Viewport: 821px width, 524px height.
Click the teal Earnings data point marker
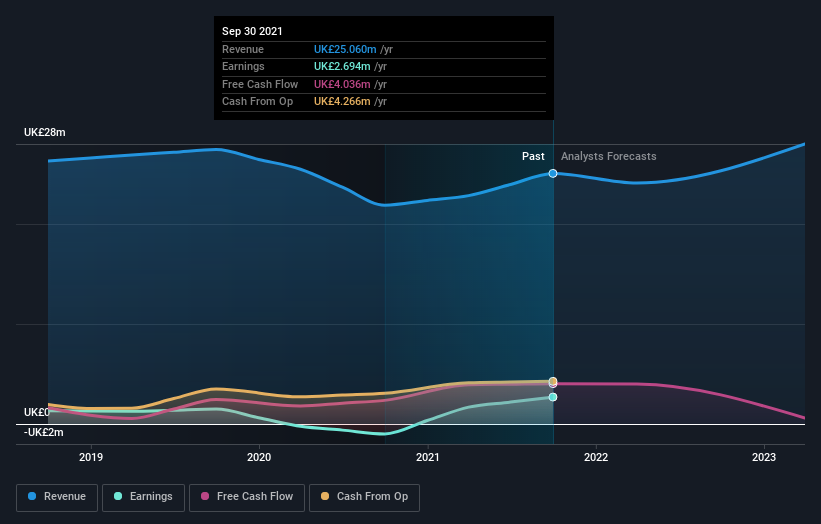[553, 397]
